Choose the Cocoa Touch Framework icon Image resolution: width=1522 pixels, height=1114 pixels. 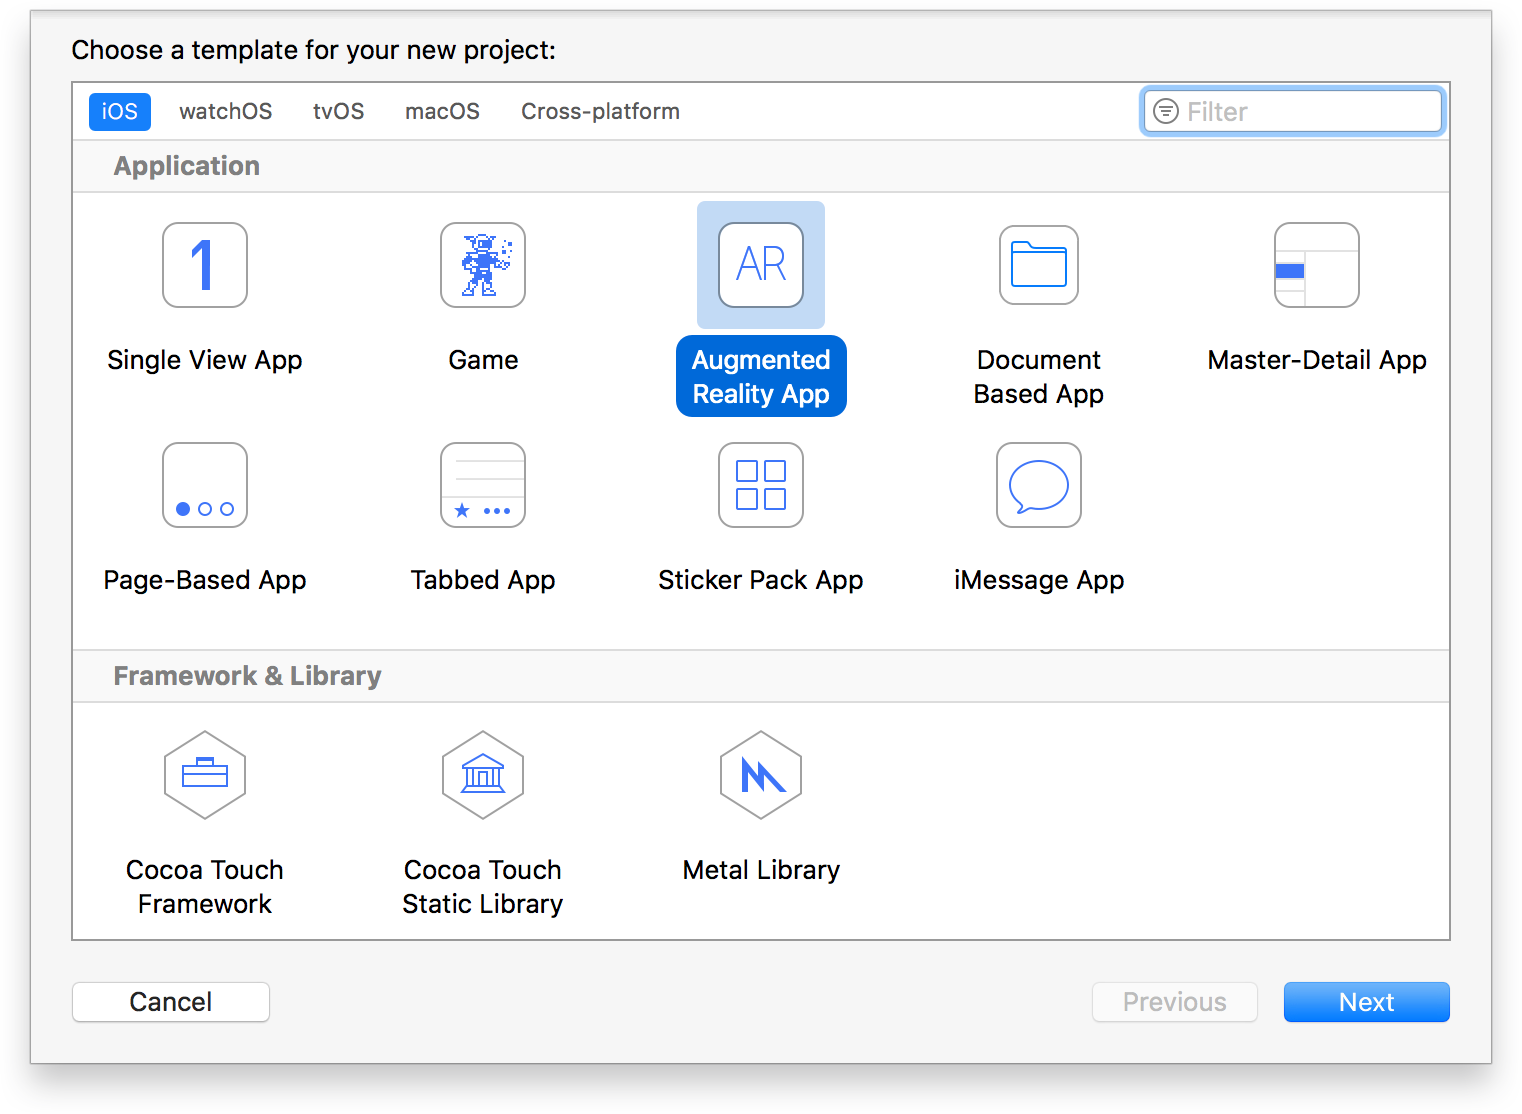205,775
